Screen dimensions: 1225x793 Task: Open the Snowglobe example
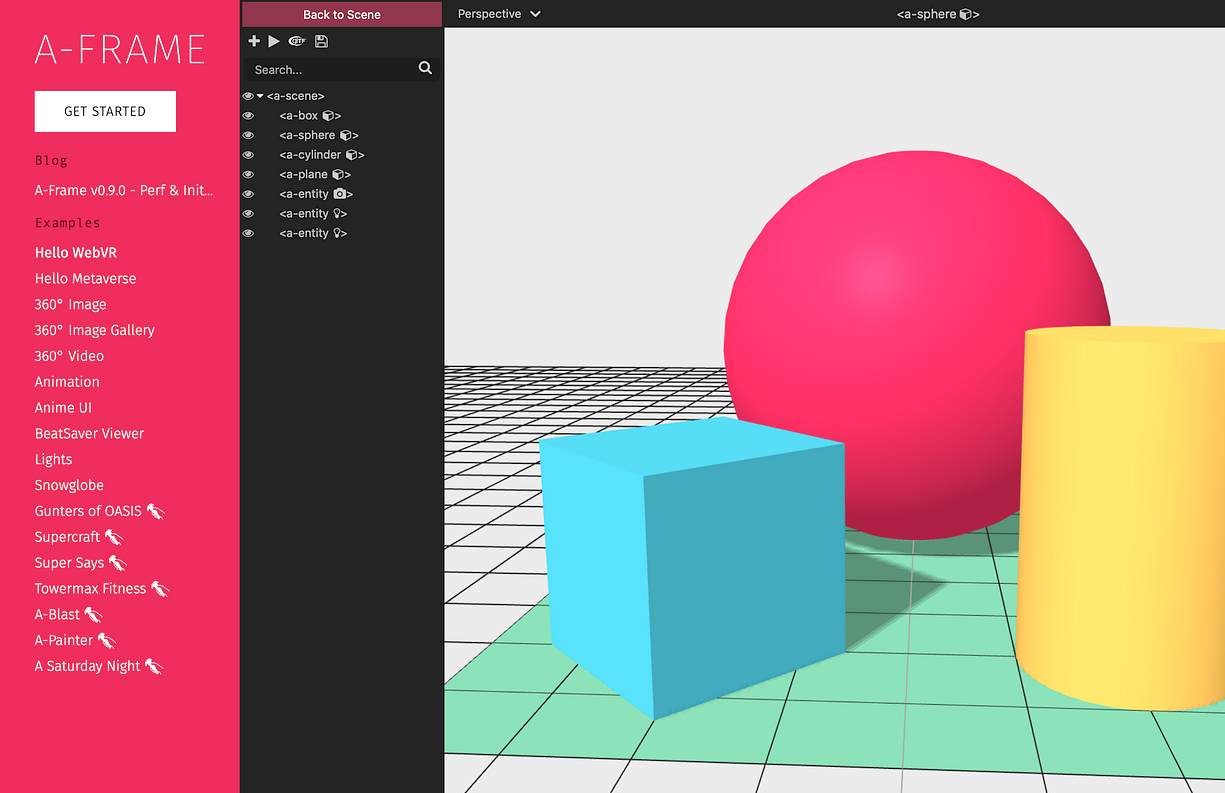(x=69, y=485)
